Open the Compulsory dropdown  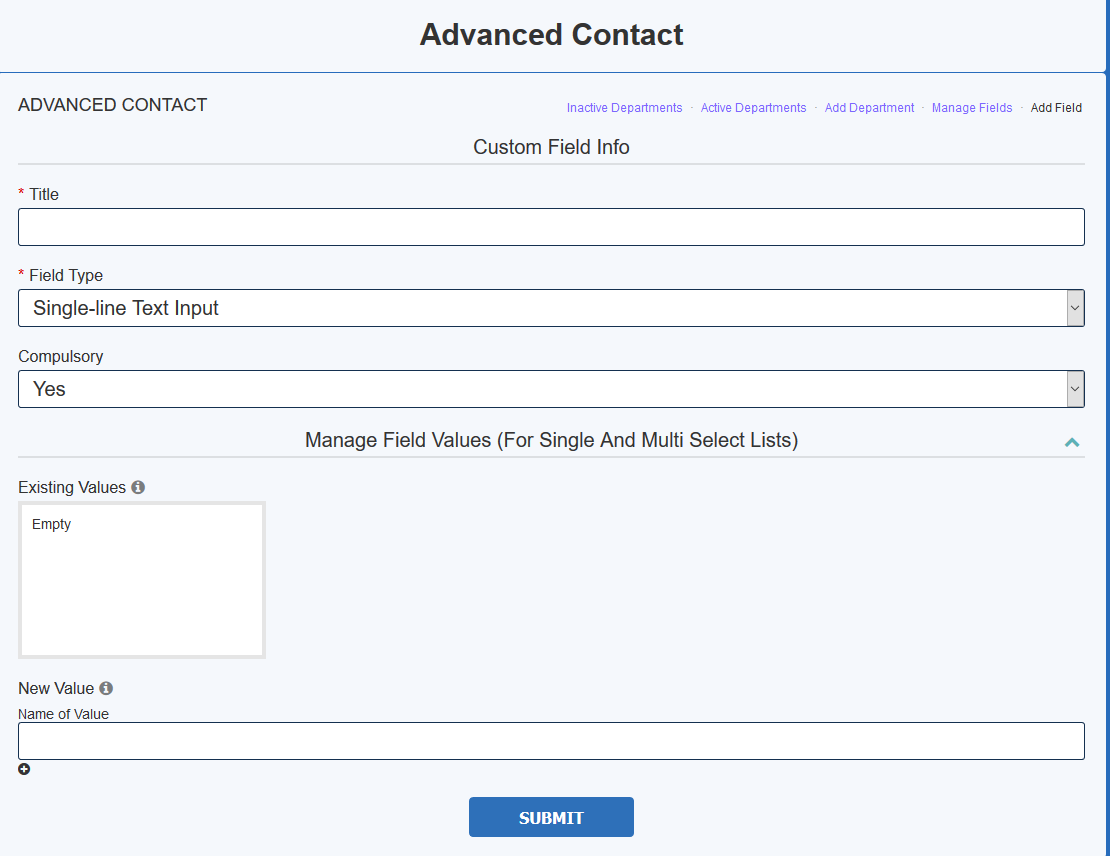(x=551, y=389)
